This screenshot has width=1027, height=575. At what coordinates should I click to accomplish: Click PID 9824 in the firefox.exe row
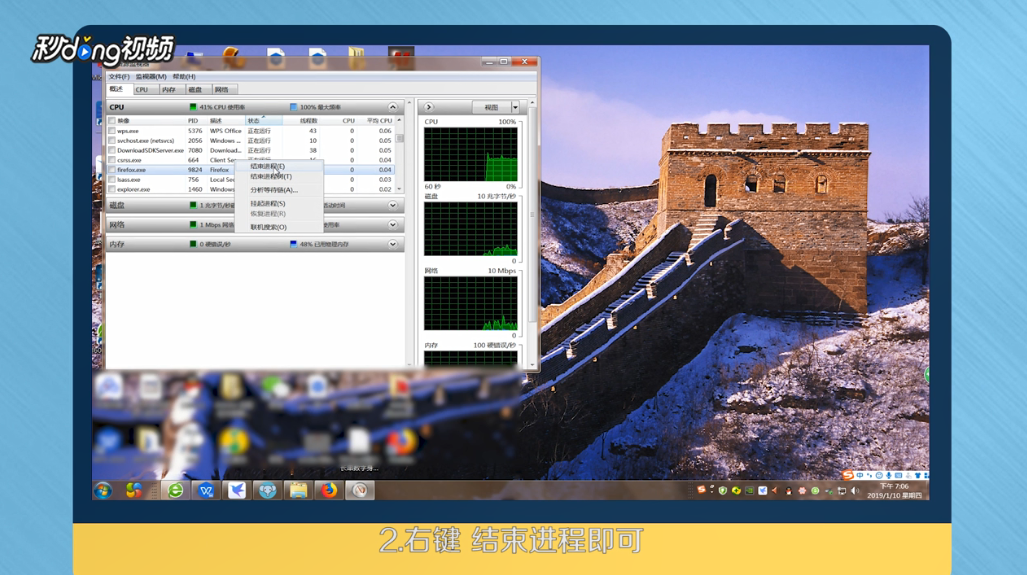195,170
